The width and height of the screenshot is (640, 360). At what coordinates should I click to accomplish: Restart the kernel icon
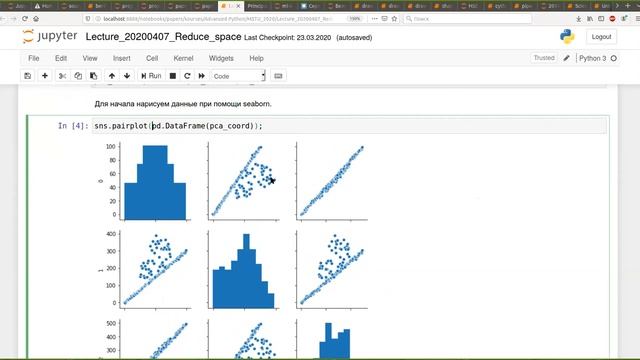[187, 76]
